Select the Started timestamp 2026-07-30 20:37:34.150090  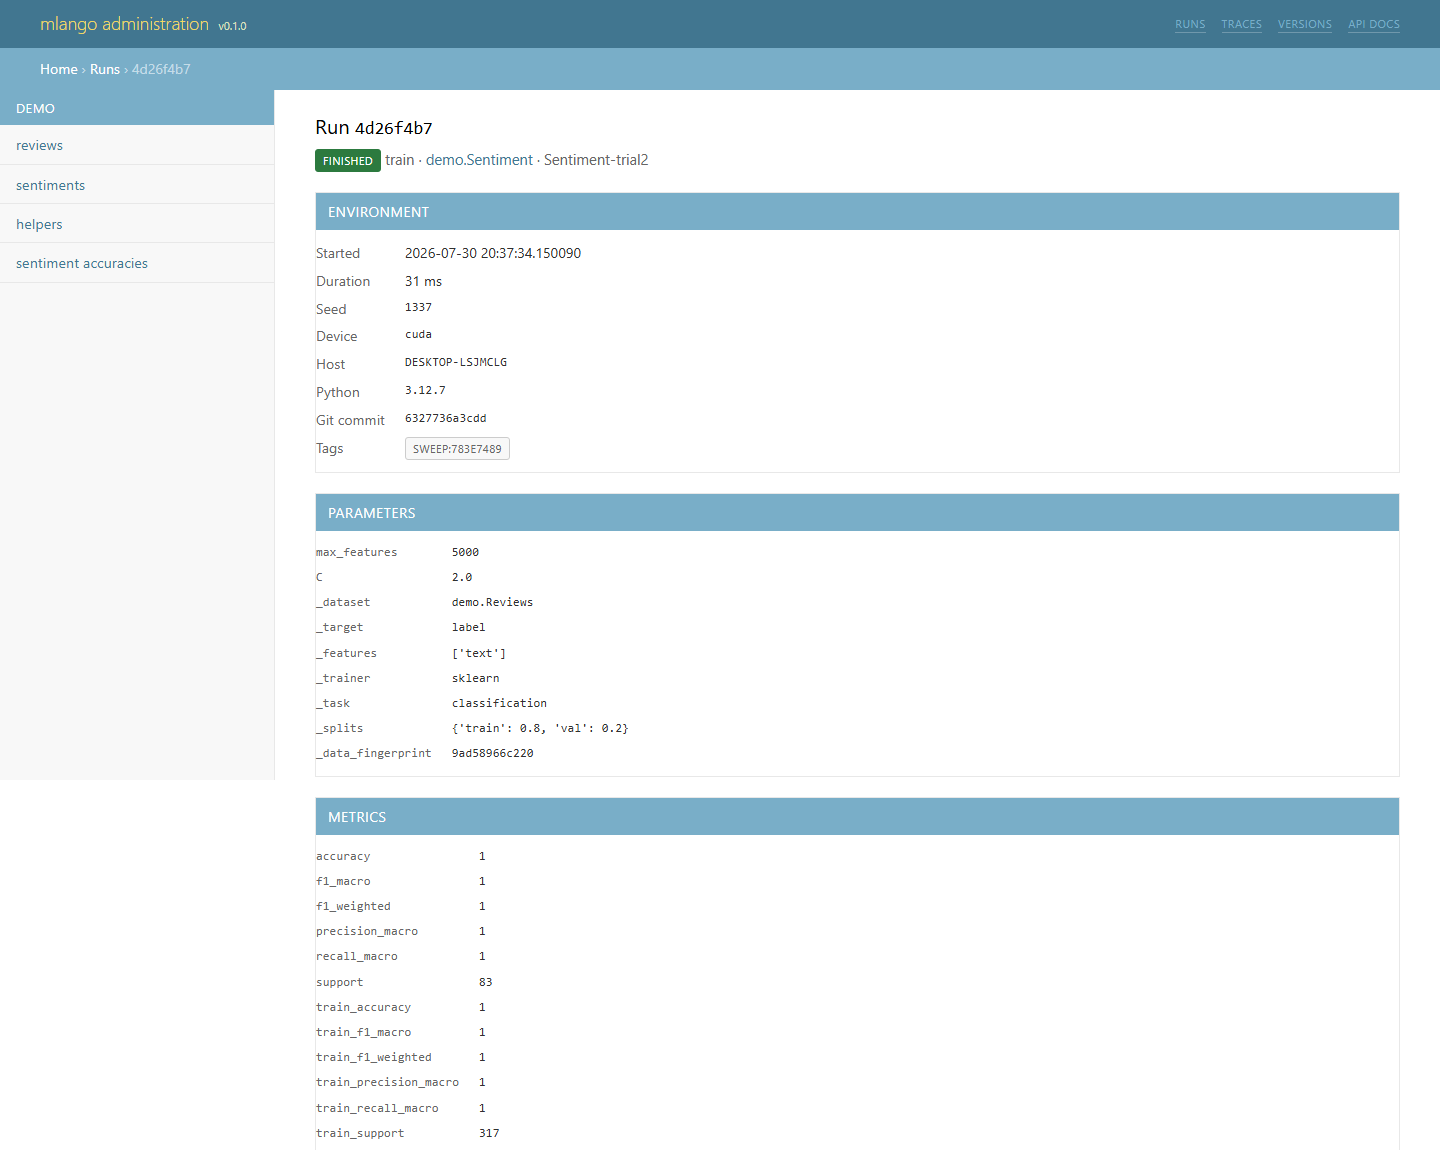(493, 253)
